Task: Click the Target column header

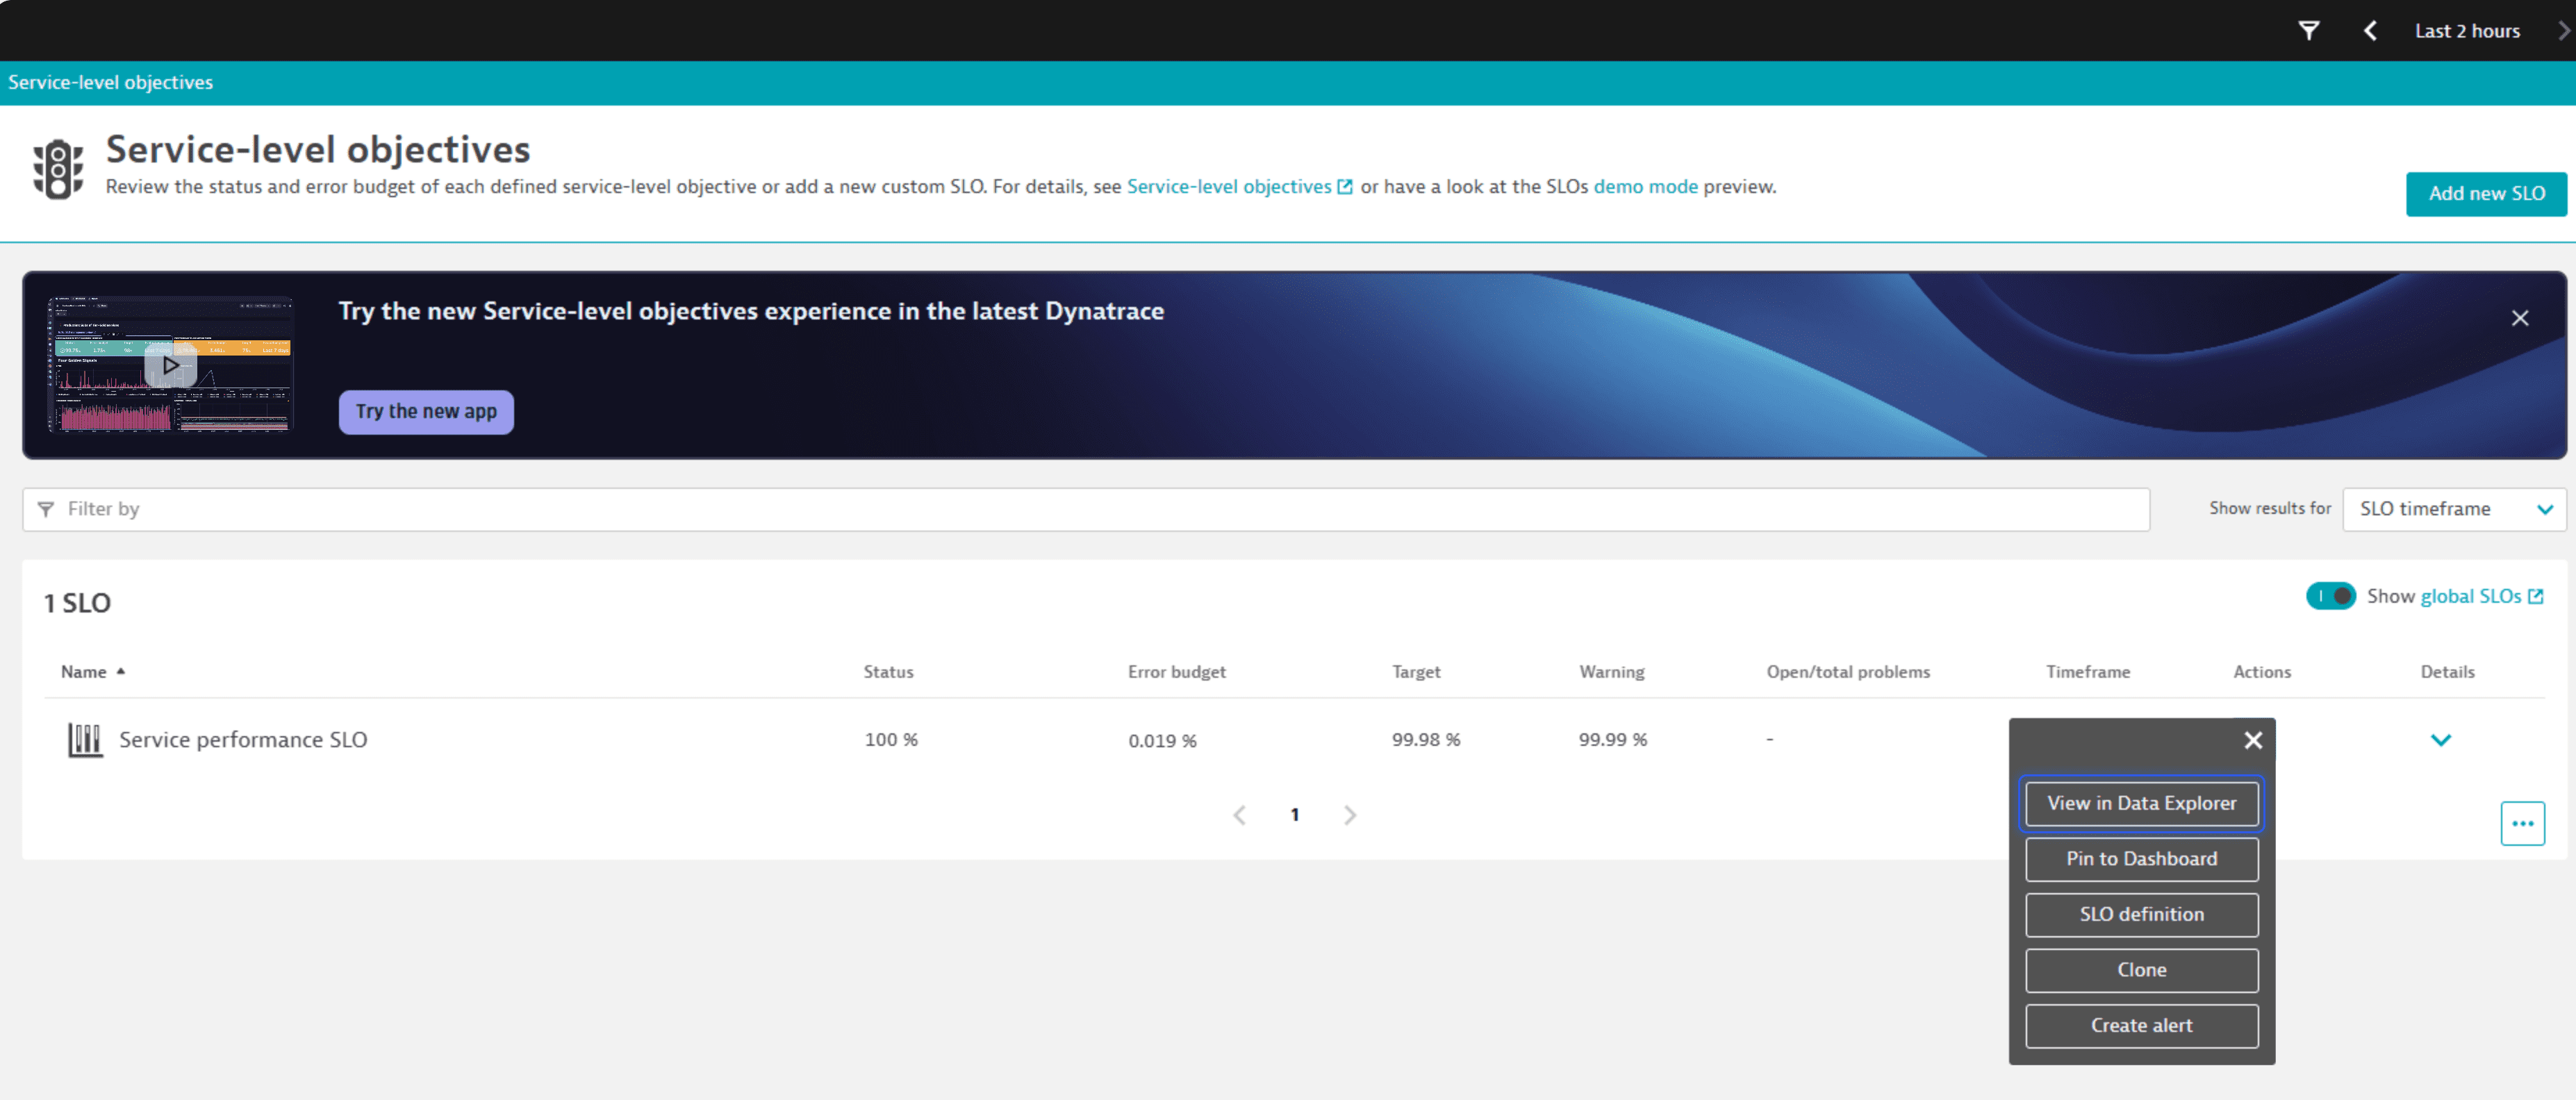Action: (x=1416, y=672)
